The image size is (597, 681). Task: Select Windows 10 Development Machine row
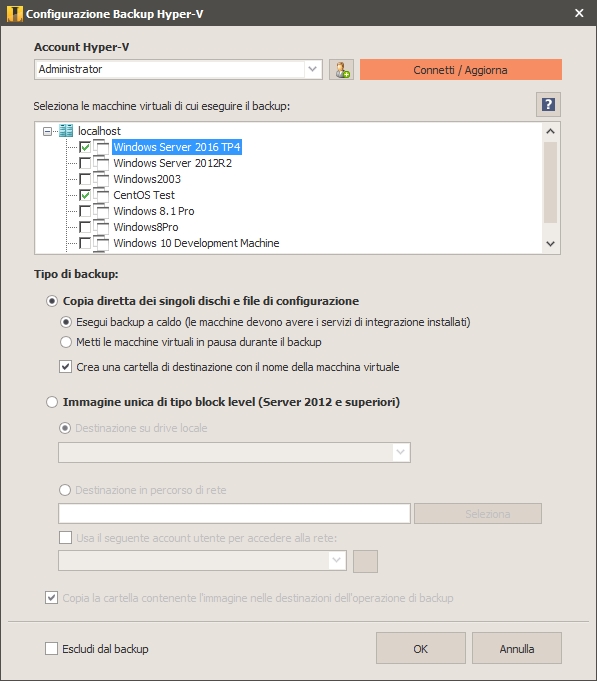click(196, 243)
